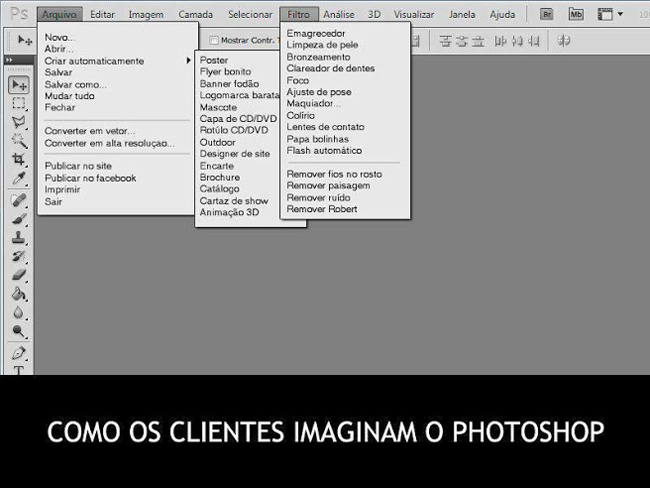Open the Análise menu
The width and height of the screenshot is (650, 488).
pos(339,15)
